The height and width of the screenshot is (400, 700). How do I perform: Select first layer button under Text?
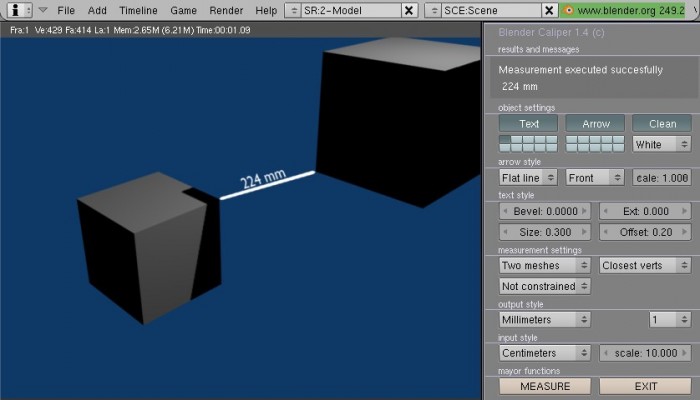(x=504, y=140)
